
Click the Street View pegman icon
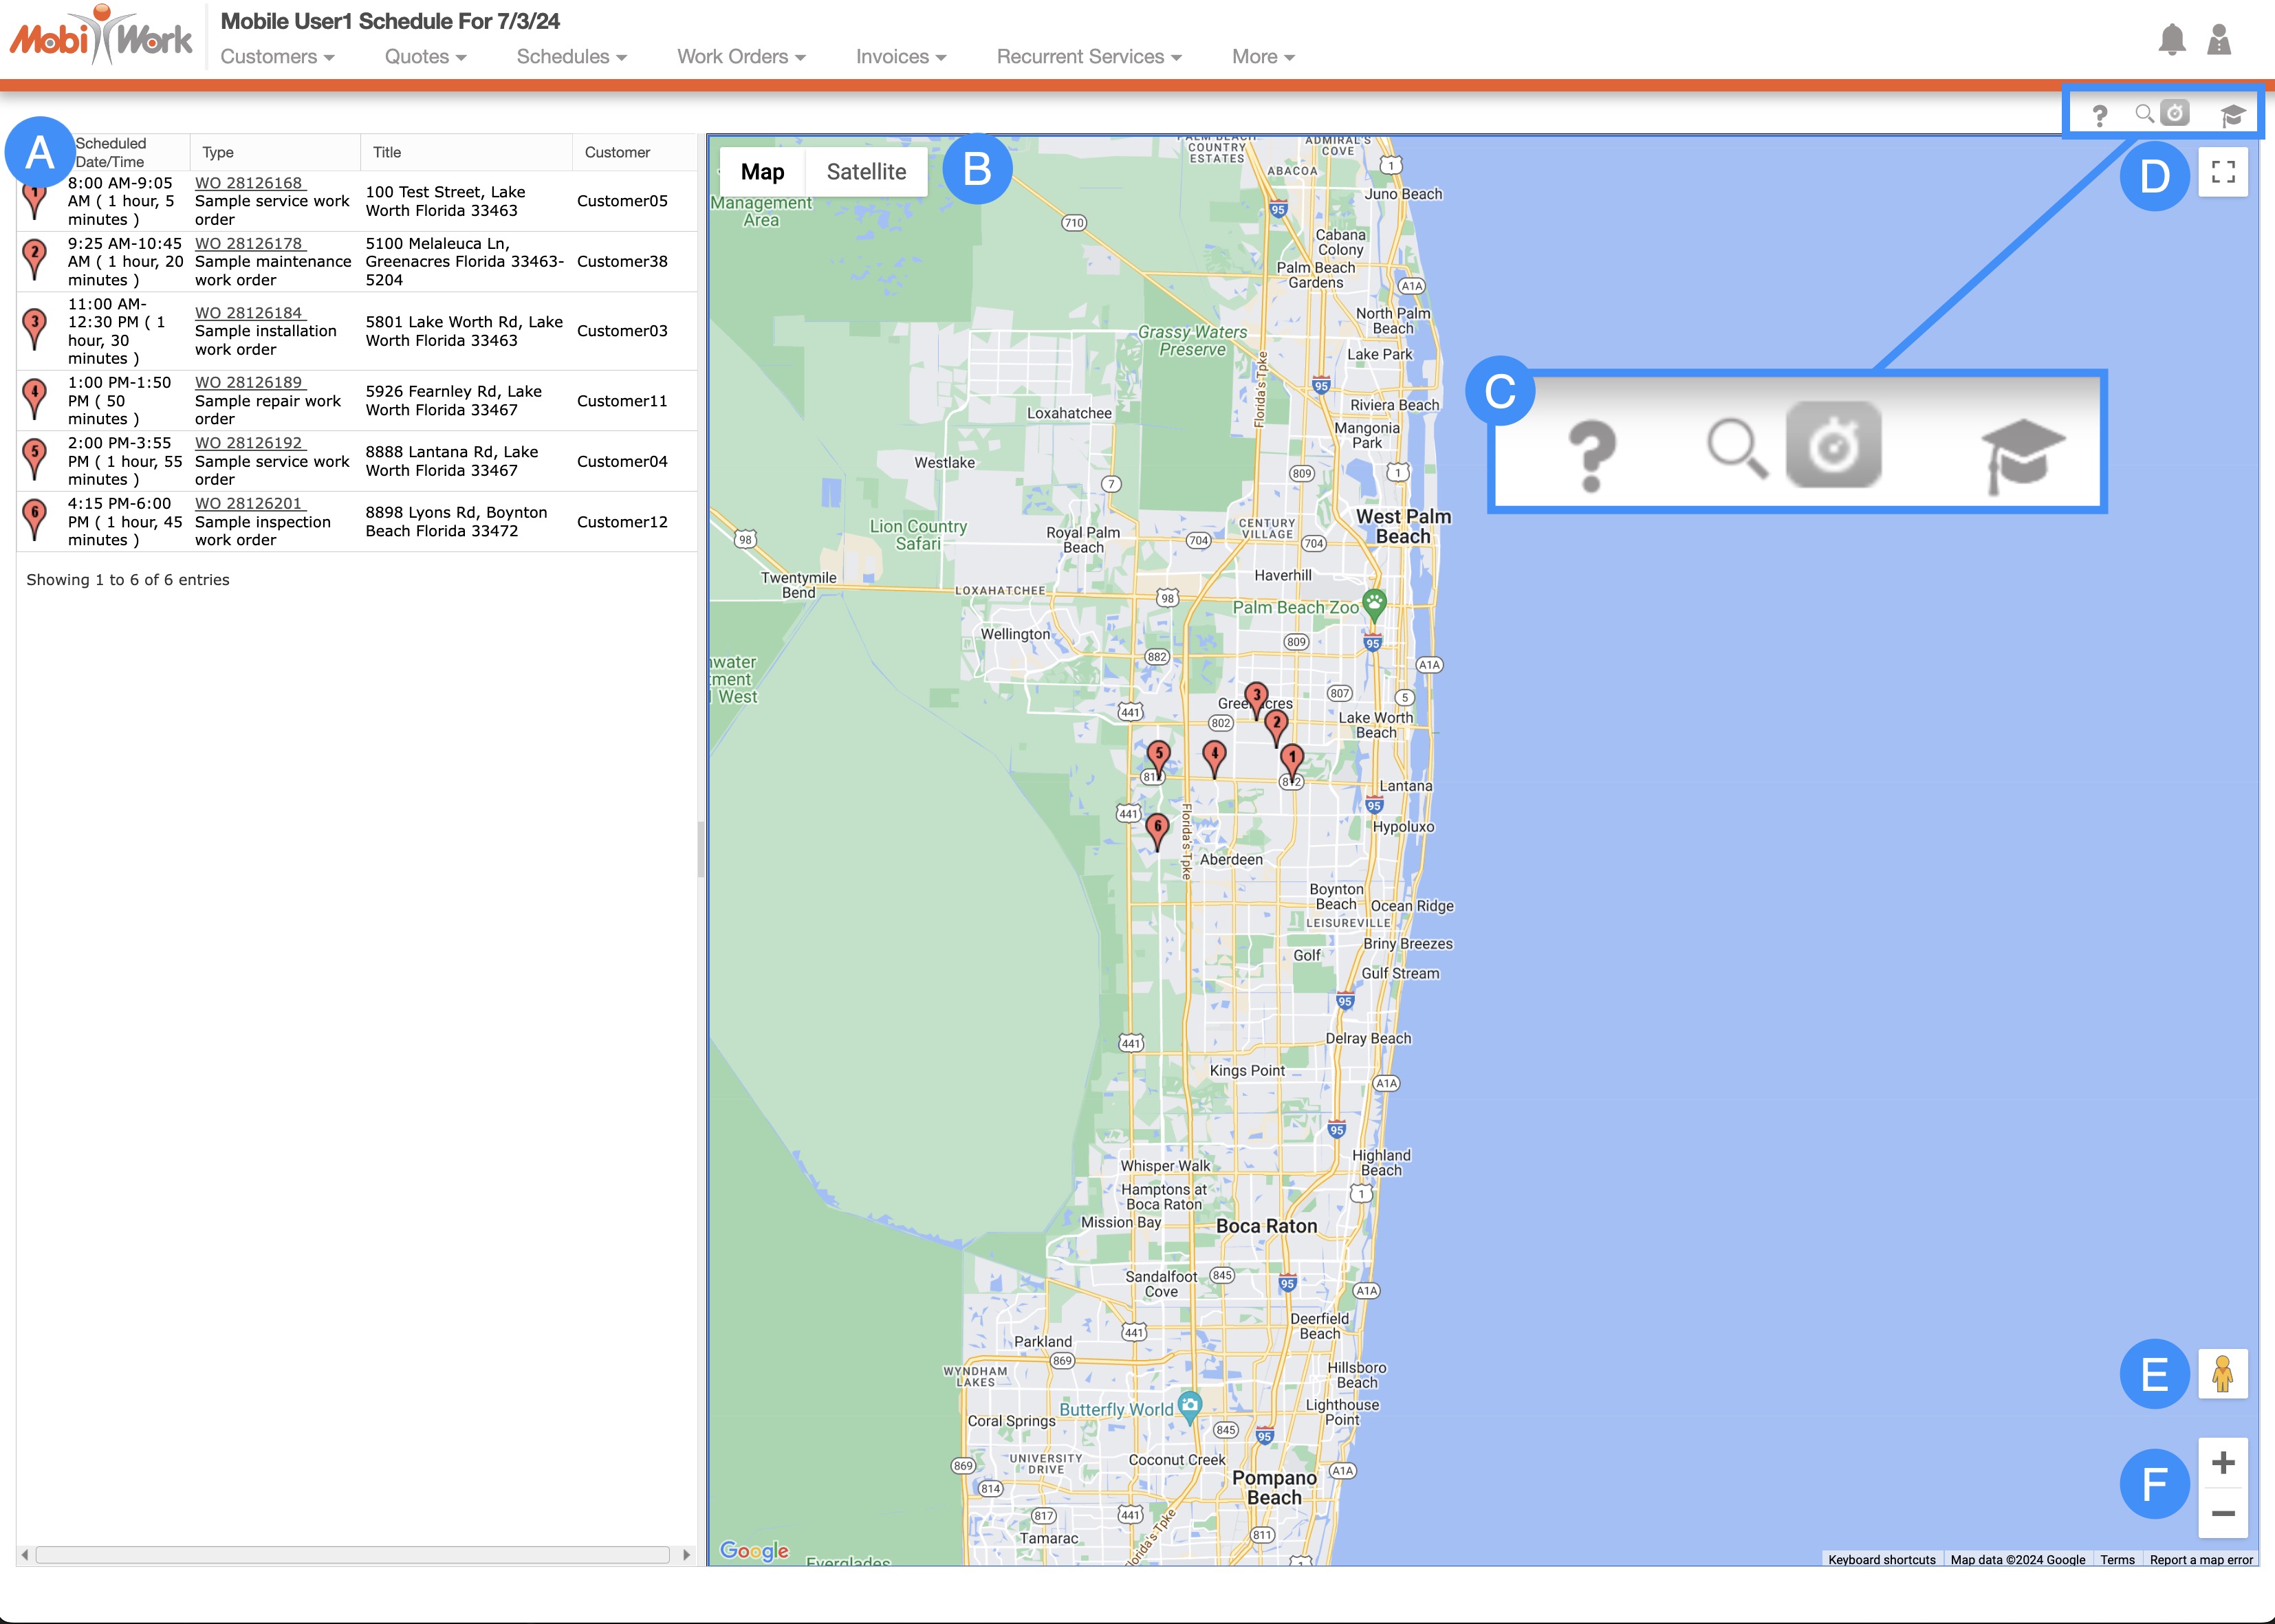point(2222,1374)
